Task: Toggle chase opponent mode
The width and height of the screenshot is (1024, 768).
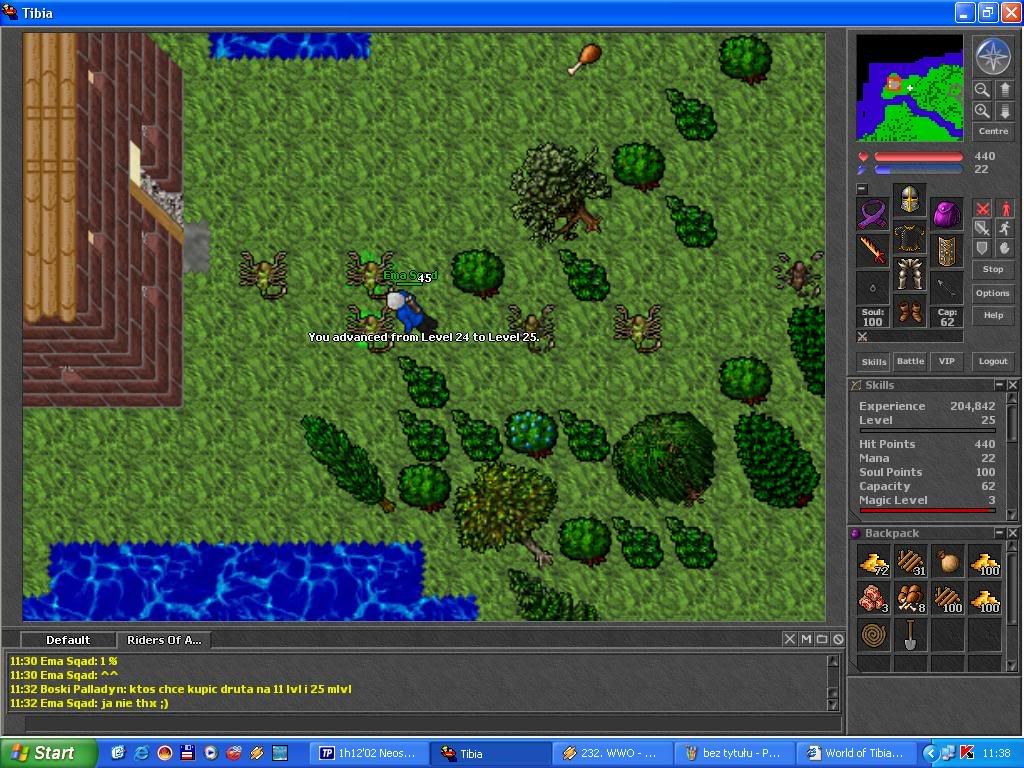Action: (x=1005, y=228)
